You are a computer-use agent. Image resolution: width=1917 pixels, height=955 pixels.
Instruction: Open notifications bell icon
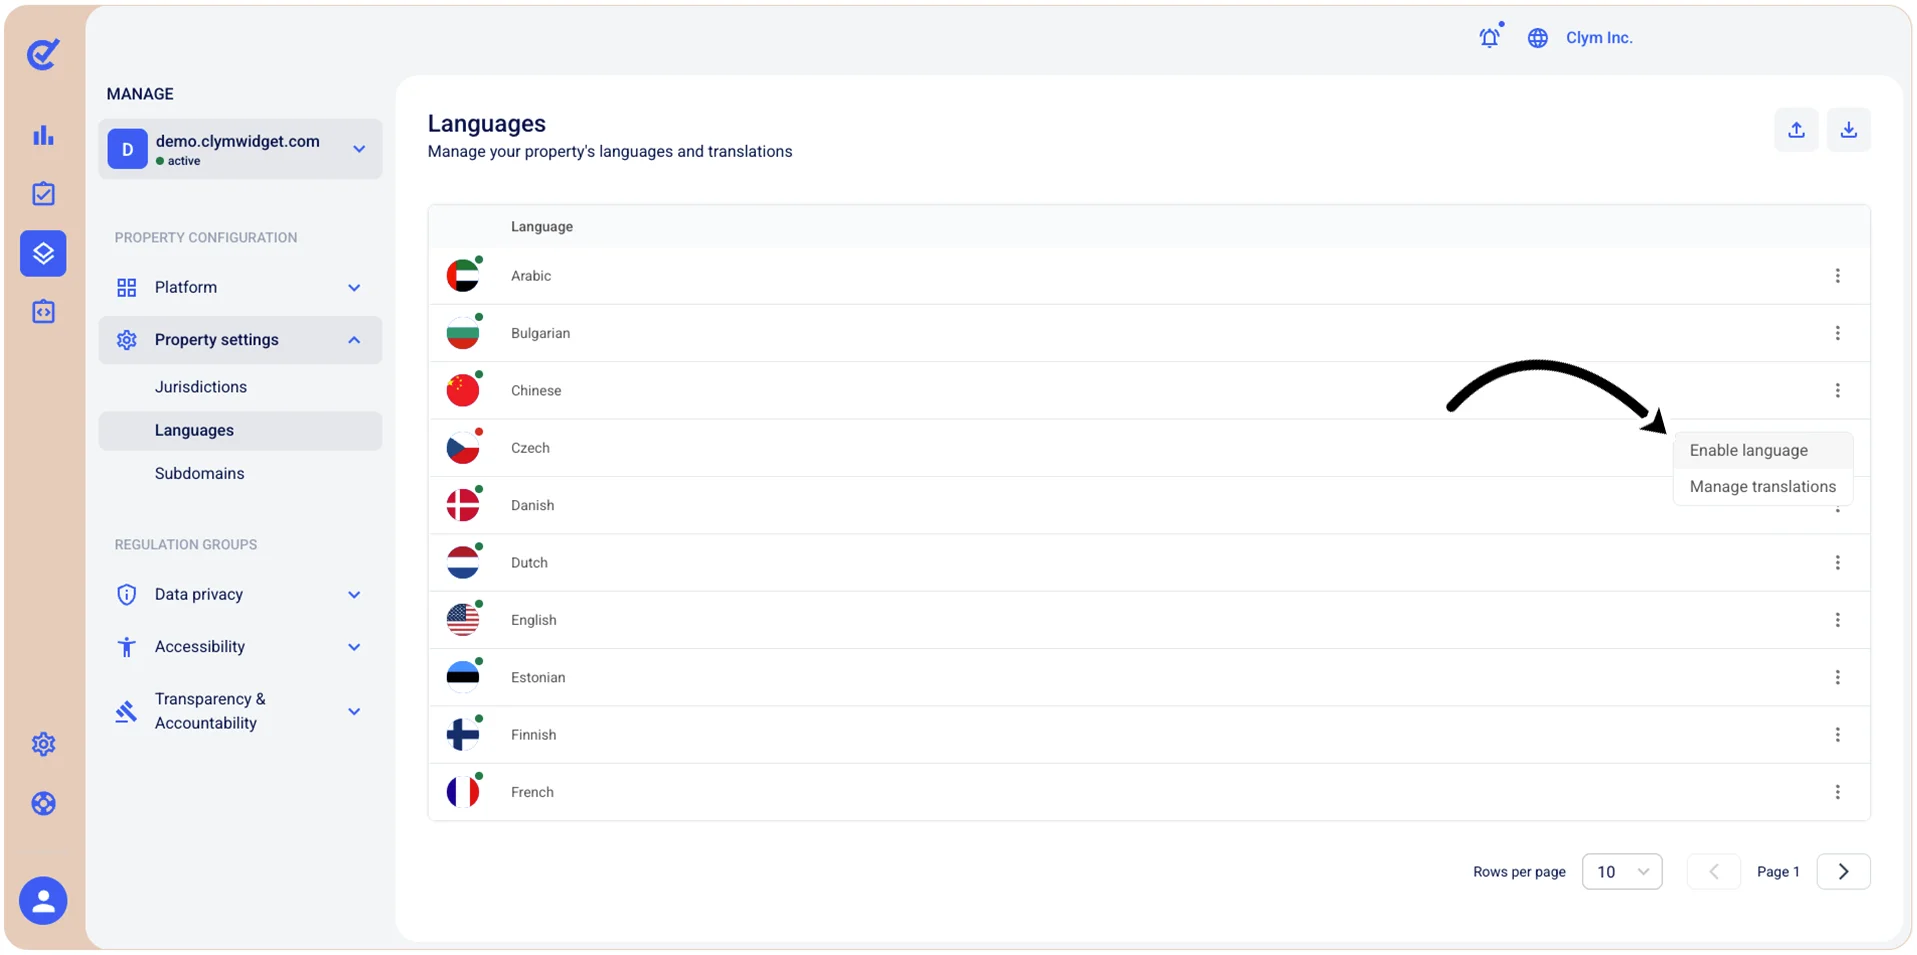click(1490, 37)
